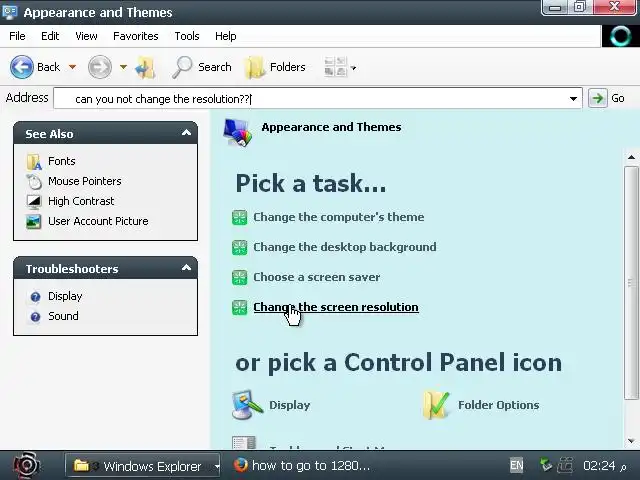Screen dimensions: 640x480
Task: Open the Folder Options icon
Action: pyautogui.click(x=437, y=404)
